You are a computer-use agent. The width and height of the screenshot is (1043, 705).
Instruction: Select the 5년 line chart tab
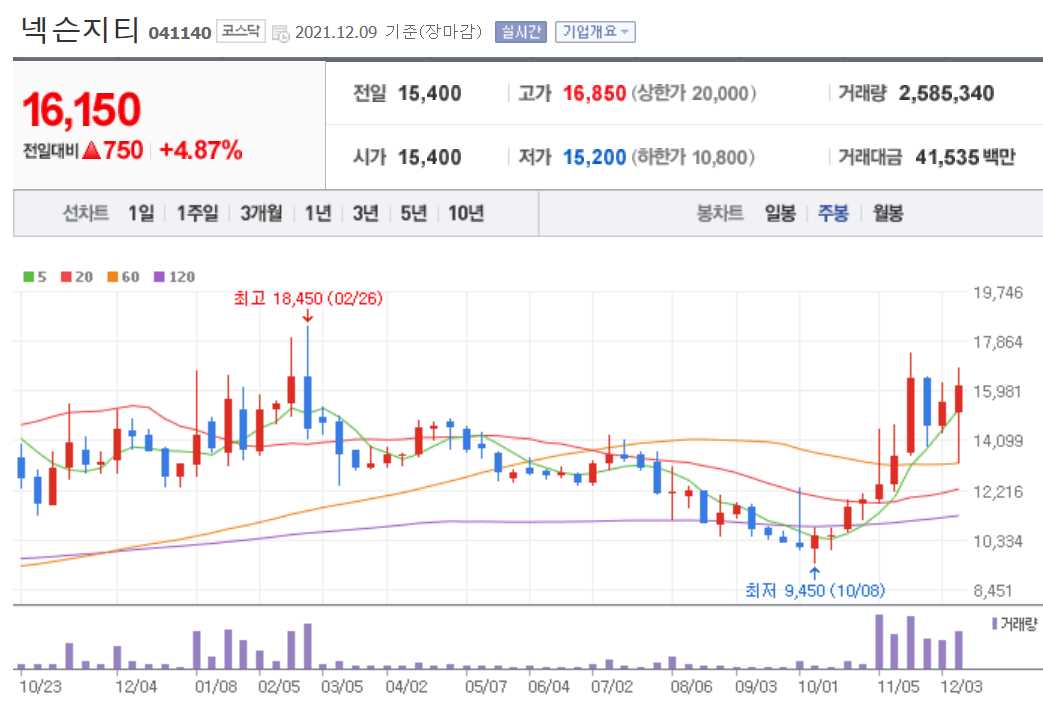(413, 213)
